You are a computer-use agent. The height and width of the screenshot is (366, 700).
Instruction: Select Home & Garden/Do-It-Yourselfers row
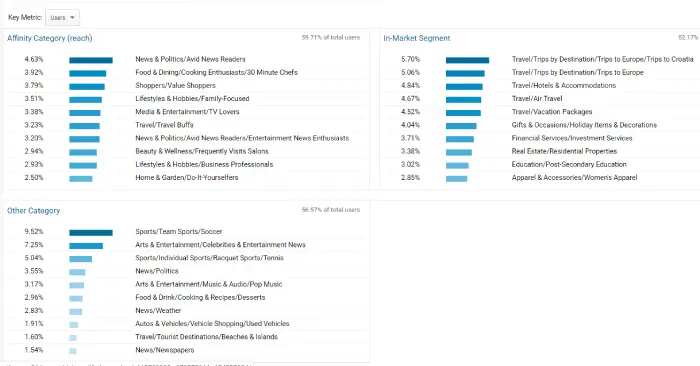click(186, 178)
